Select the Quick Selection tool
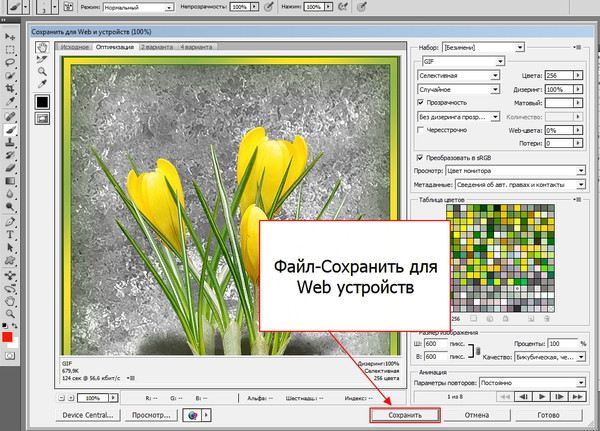 10,75
